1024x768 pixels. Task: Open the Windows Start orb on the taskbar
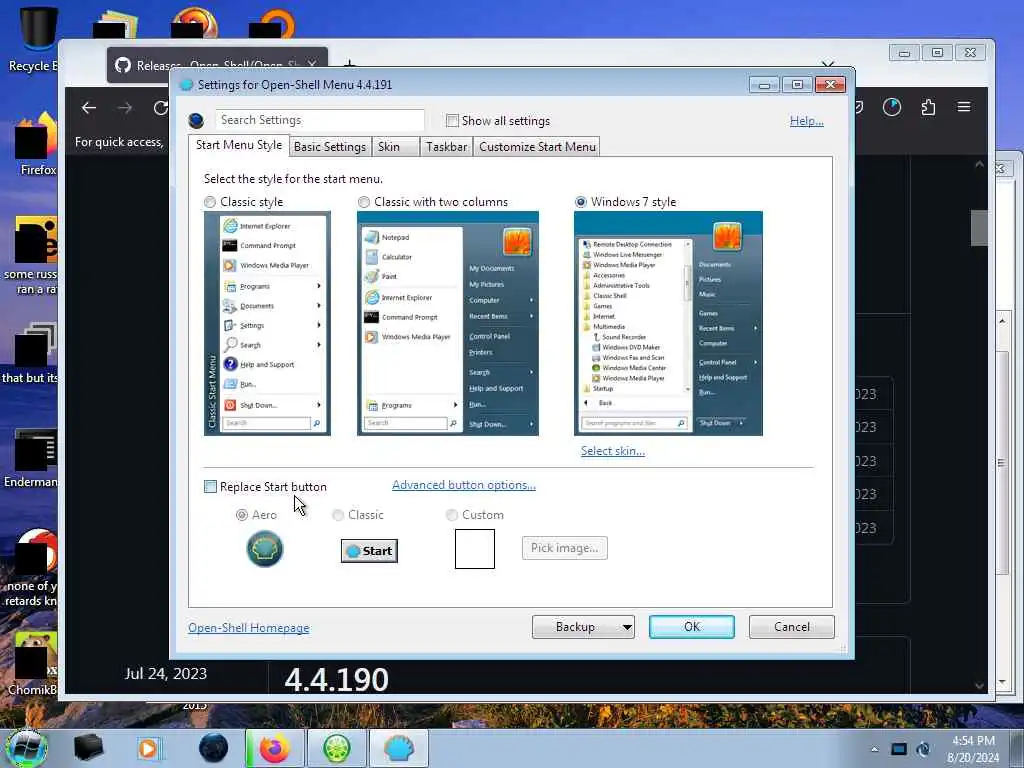(26, 748)
